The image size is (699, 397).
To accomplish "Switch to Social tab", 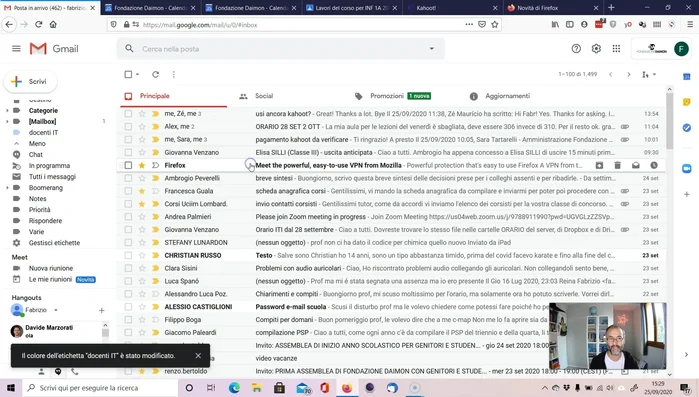I will click(264, 96).
